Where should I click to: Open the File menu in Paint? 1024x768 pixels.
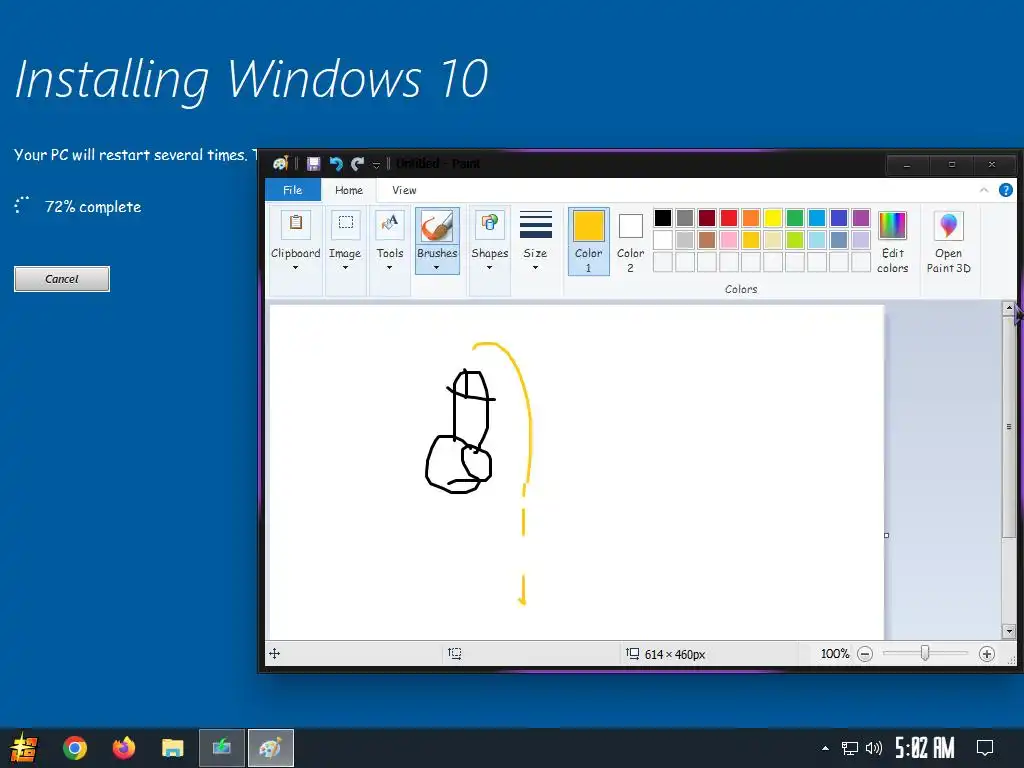pyautogui.click(x=293, y=190)
